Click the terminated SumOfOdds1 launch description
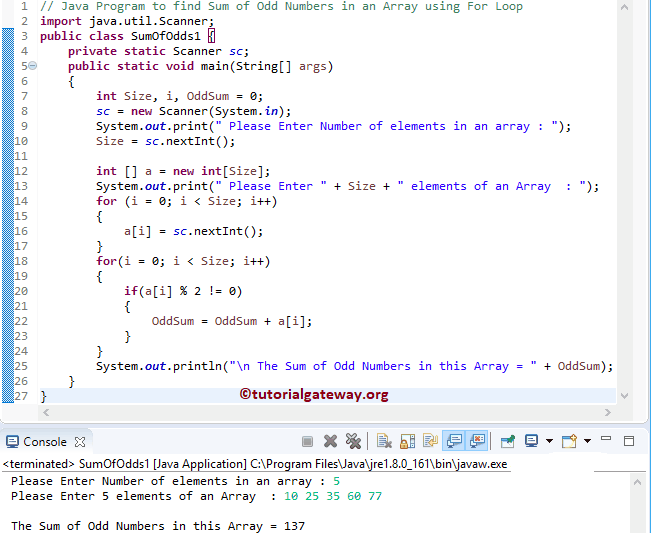This screenshot has height=533, width=651. point(255,464)
